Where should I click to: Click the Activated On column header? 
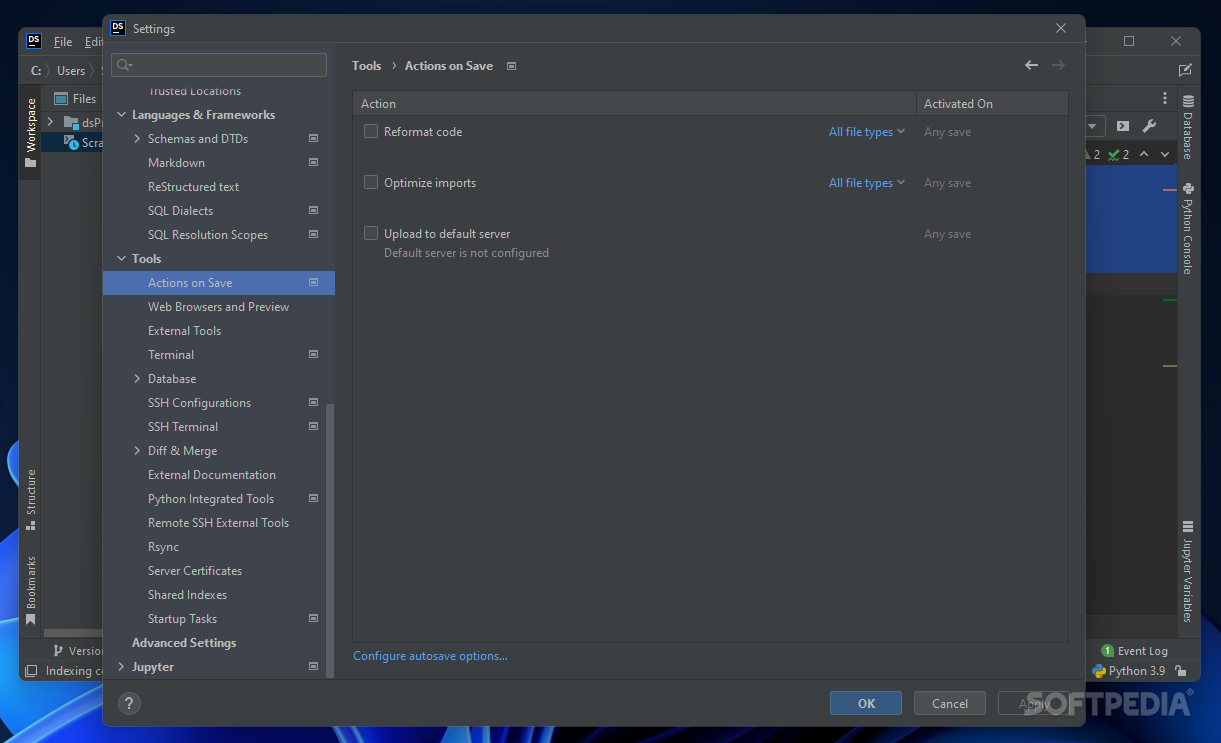coord(992,103)
